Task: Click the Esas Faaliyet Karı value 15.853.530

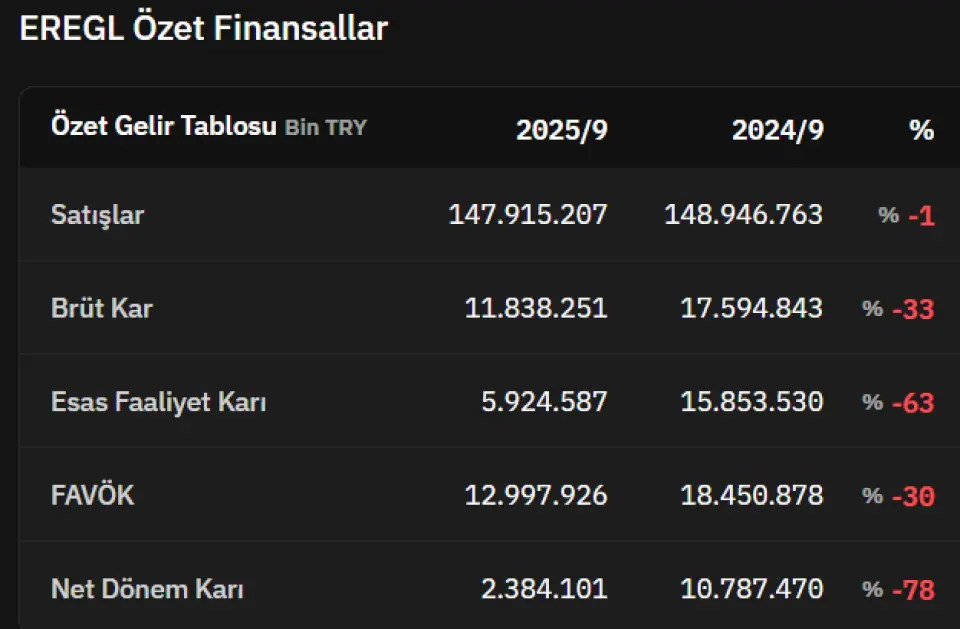Action: coord(751,402)
